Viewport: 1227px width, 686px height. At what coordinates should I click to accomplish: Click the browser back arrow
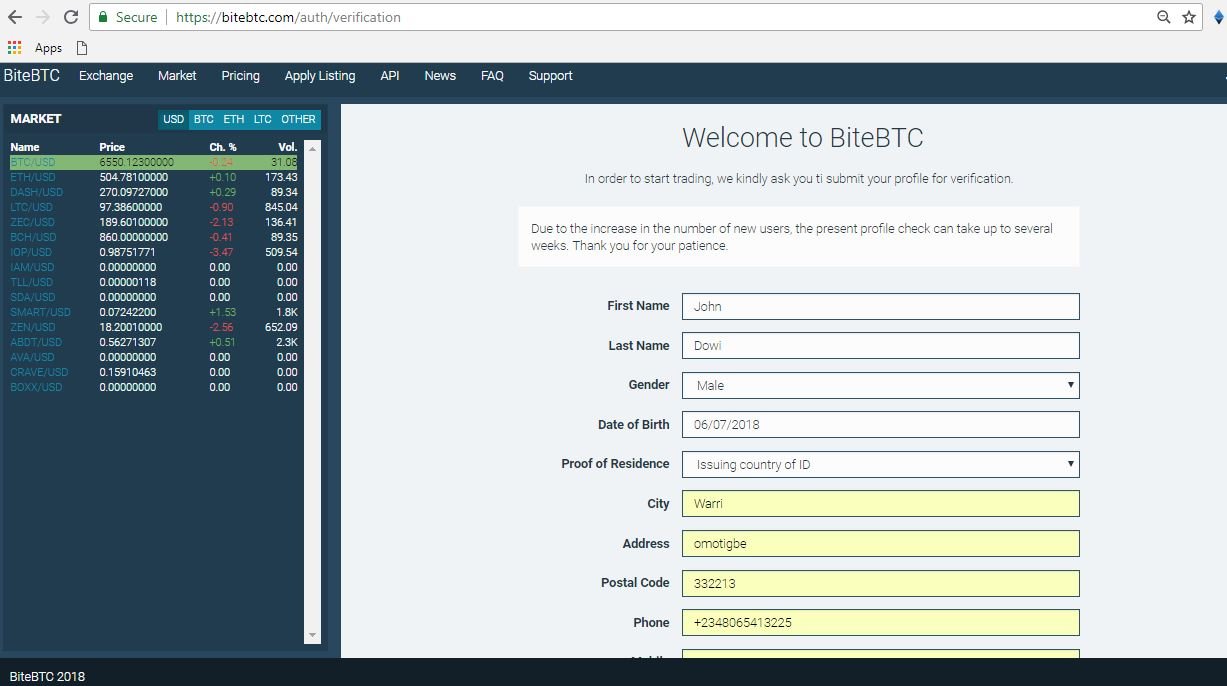click(x=15, y=17)
